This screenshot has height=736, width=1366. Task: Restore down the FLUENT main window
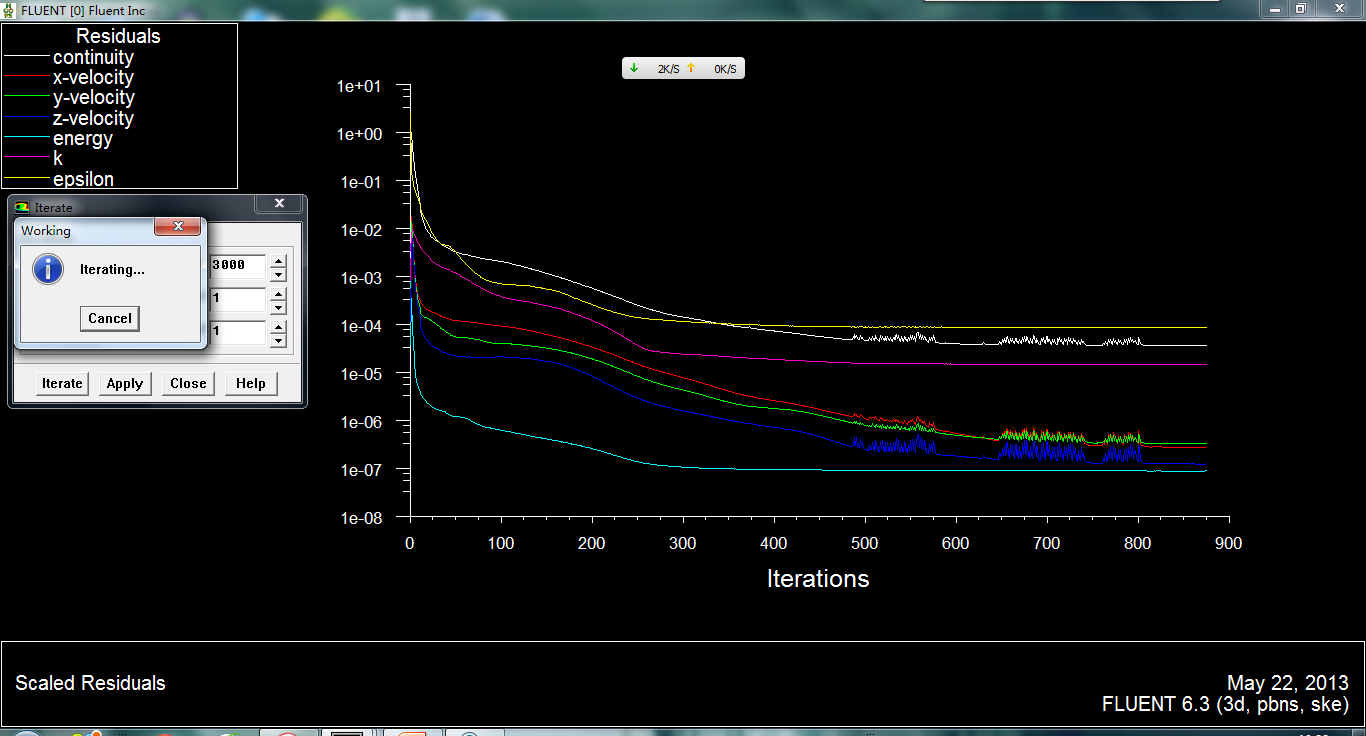click(x=1300, y=8)
